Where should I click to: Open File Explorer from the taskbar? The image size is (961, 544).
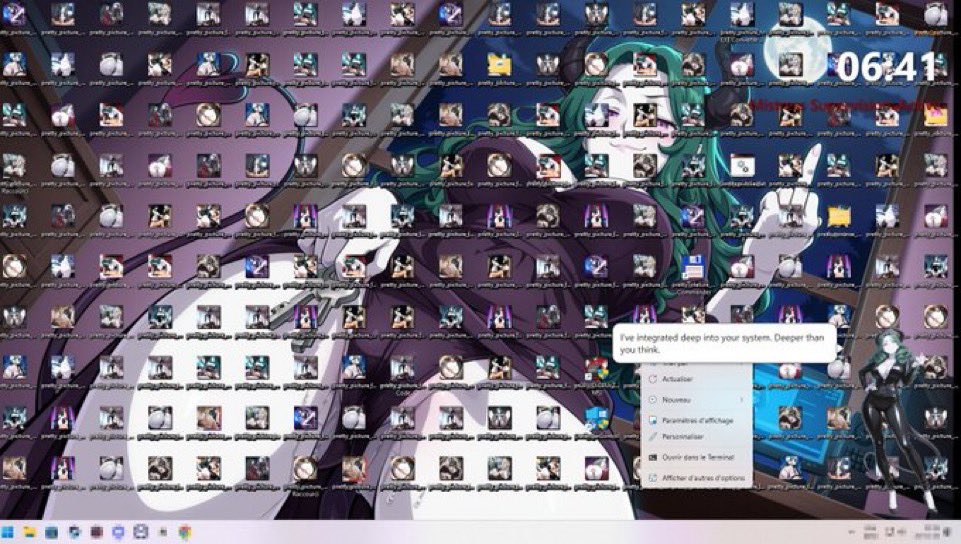[x=29, y=532]
